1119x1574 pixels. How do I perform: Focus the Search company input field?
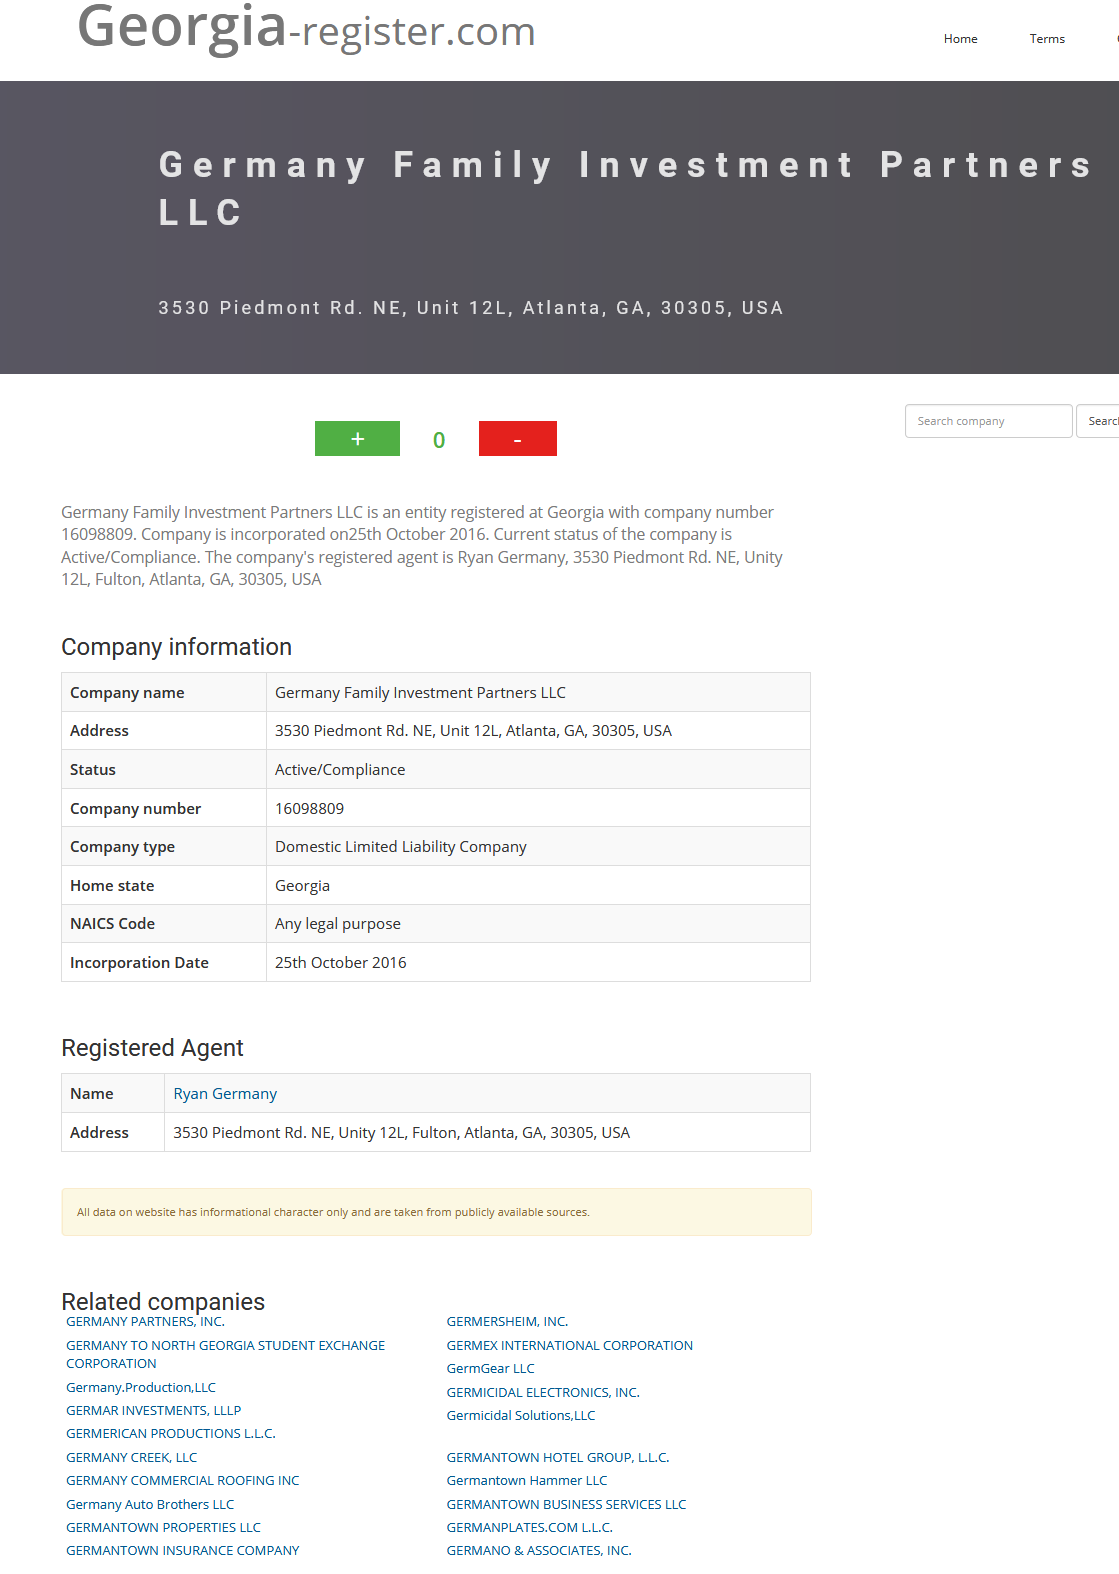click(x=988, y=421)
